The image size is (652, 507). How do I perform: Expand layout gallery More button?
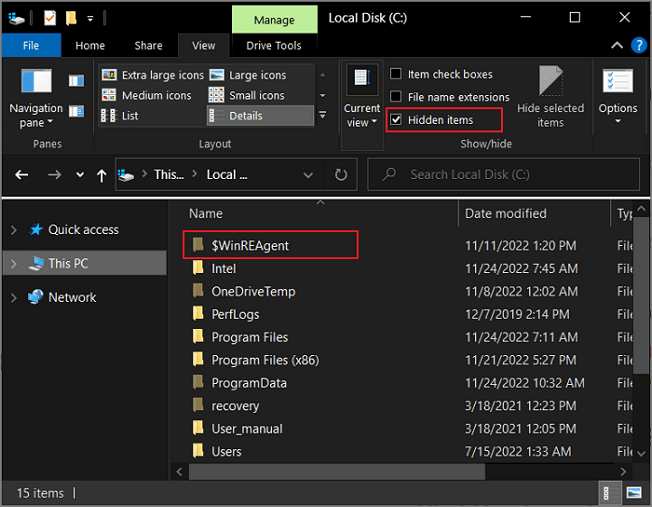(x=323, y=114)
